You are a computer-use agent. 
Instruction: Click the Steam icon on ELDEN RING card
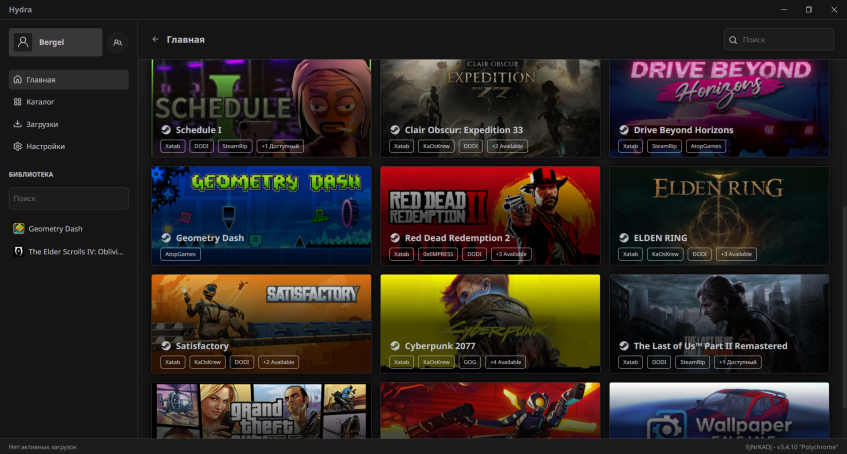tap(624, 238)
